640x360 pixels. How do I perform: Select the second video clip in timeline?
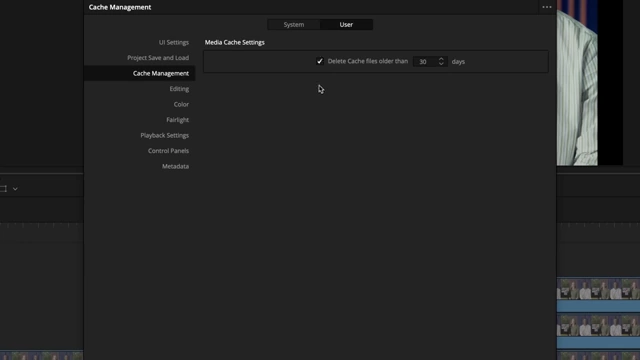tap(598, 331)
